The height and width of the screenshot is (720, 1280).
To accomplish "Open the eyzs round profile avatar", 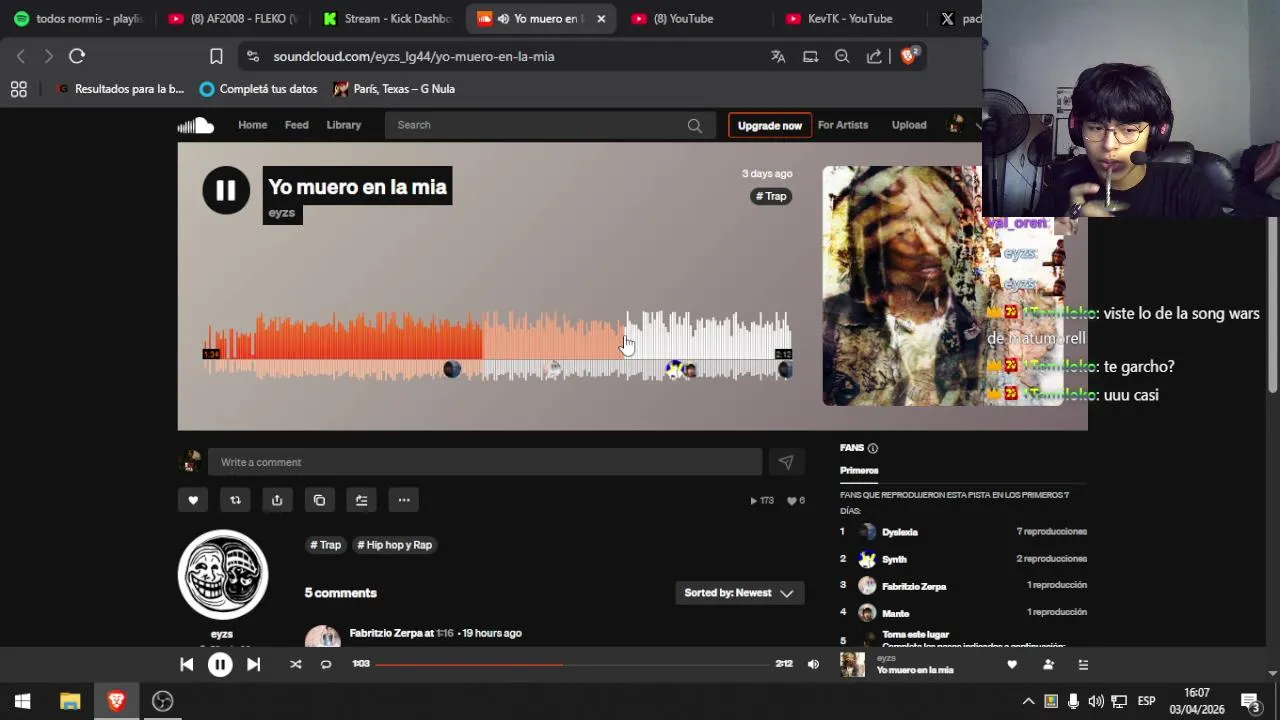I will click(223, 575).
